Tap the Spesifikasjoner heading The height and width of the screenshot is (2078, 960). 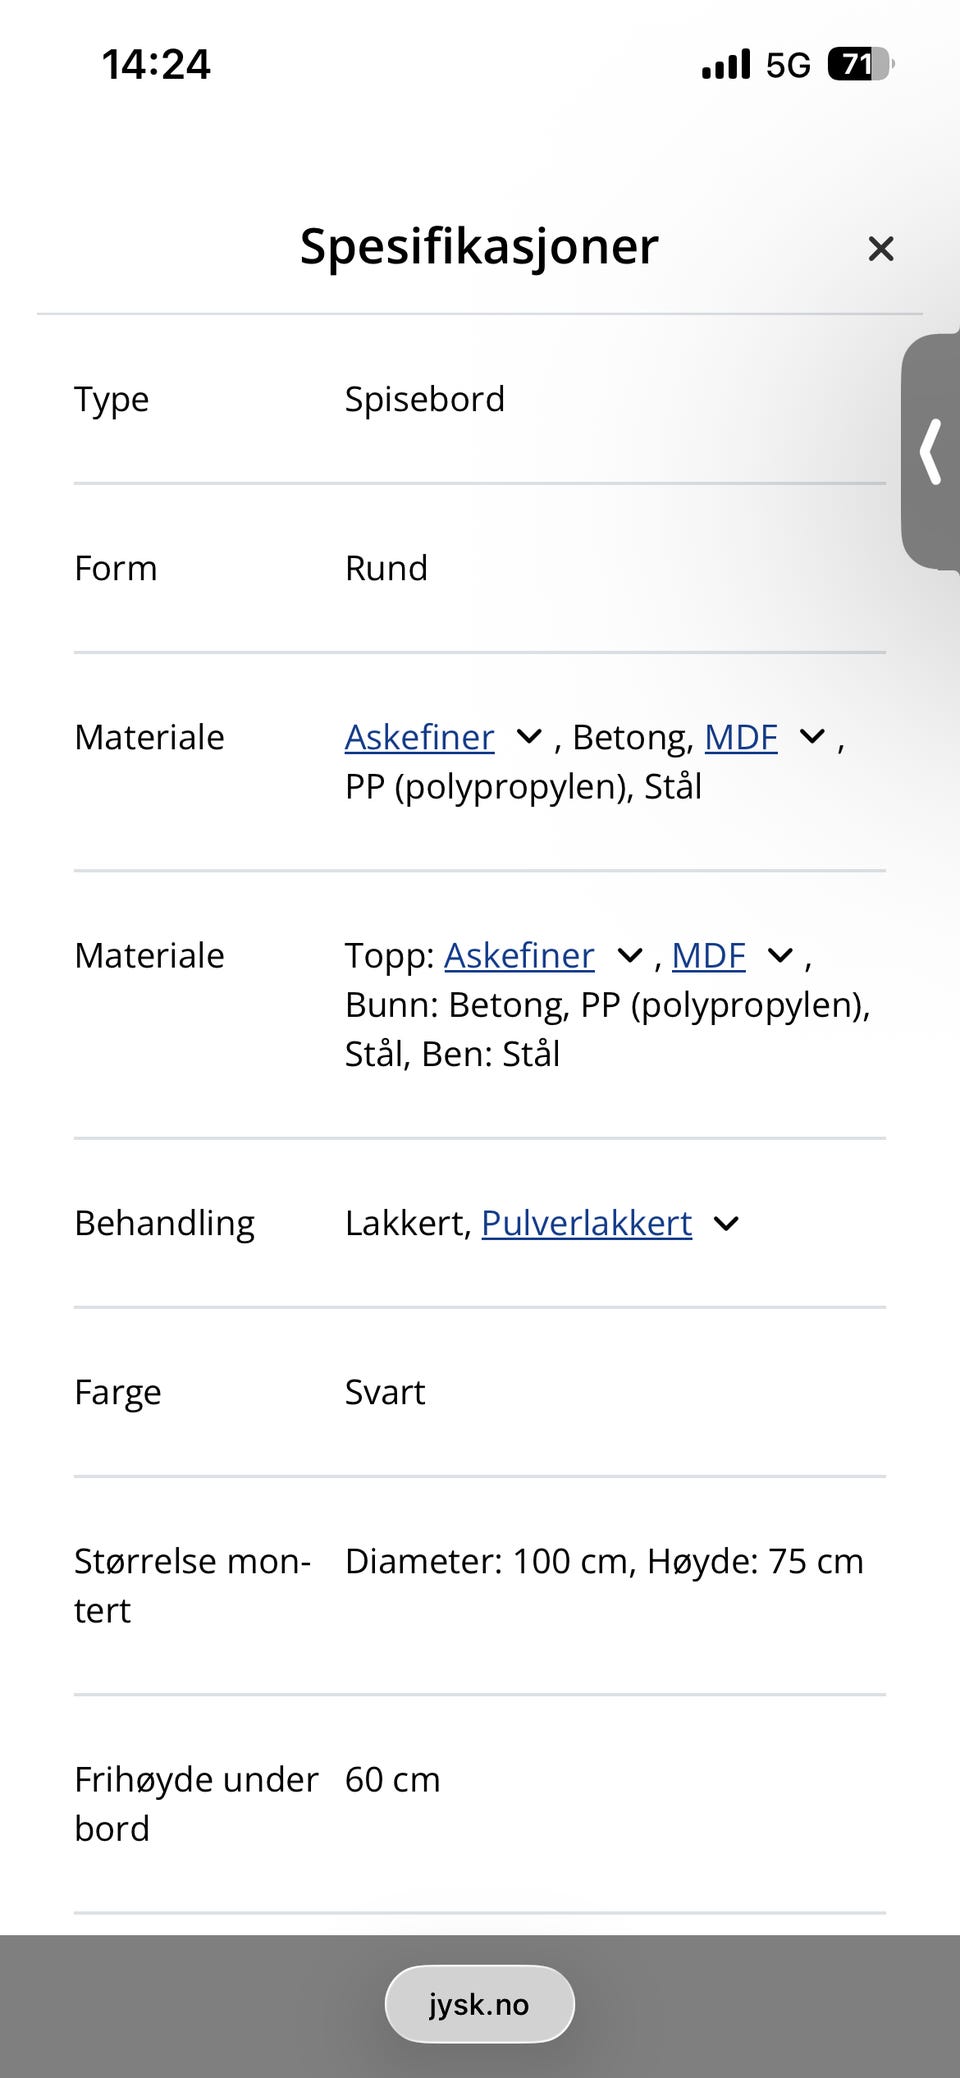479,246
